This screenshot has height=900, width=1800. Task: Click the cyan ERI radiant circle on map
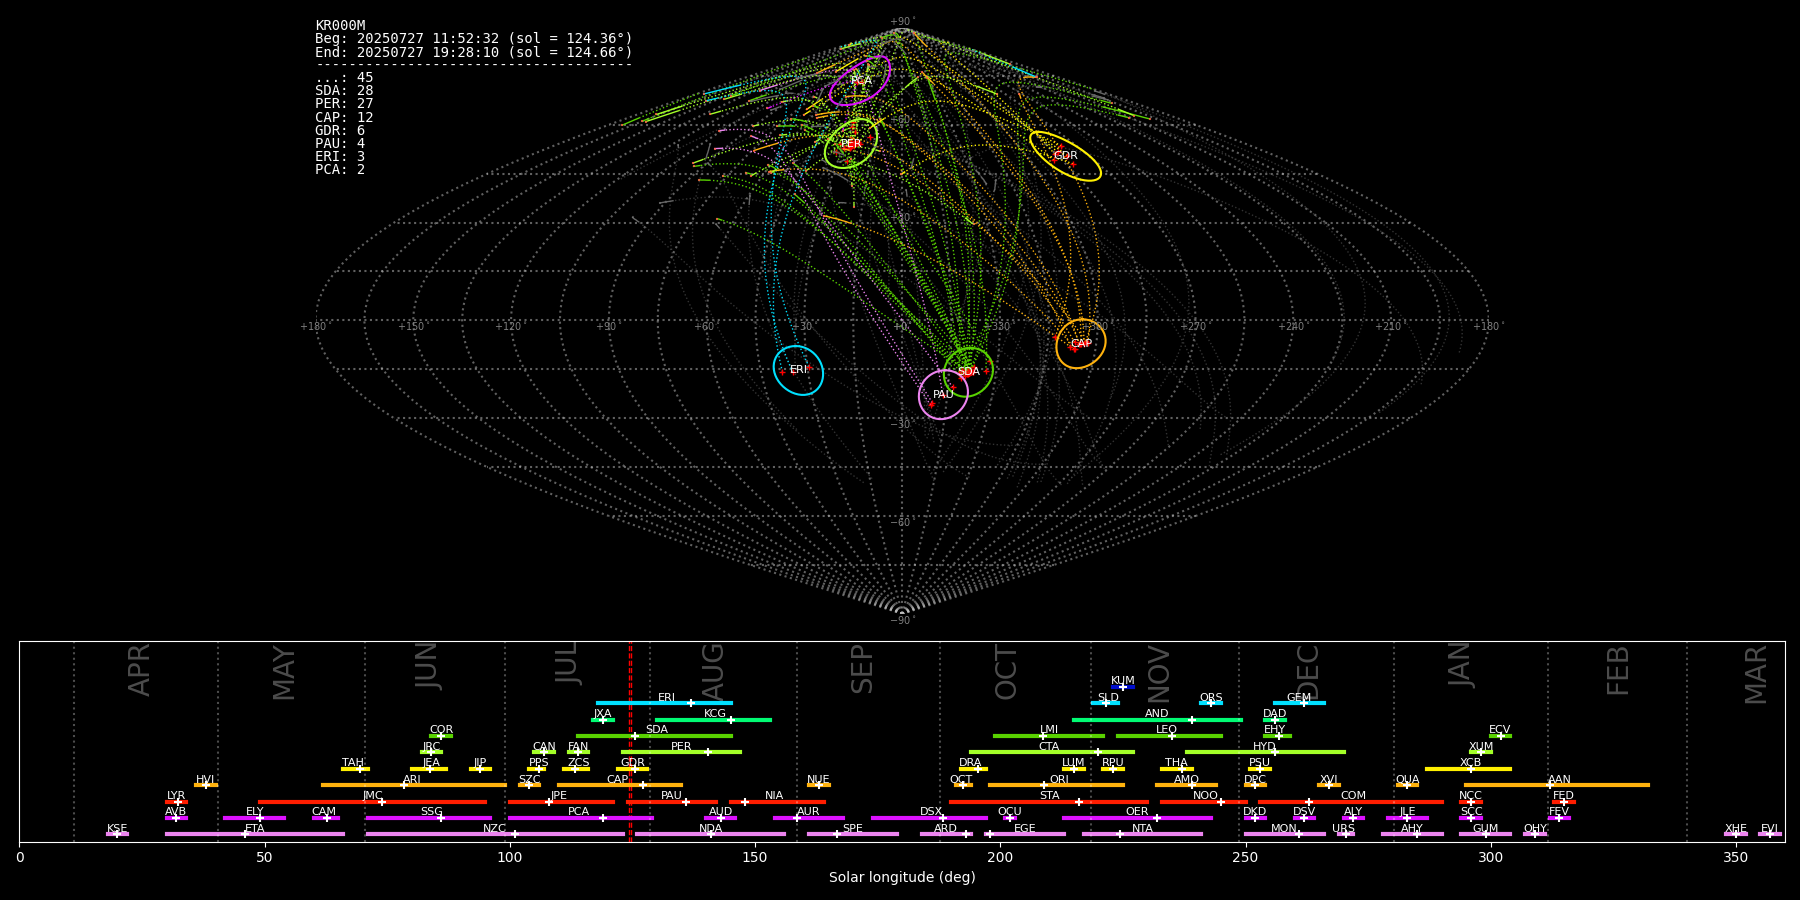[x=798, y=370]
